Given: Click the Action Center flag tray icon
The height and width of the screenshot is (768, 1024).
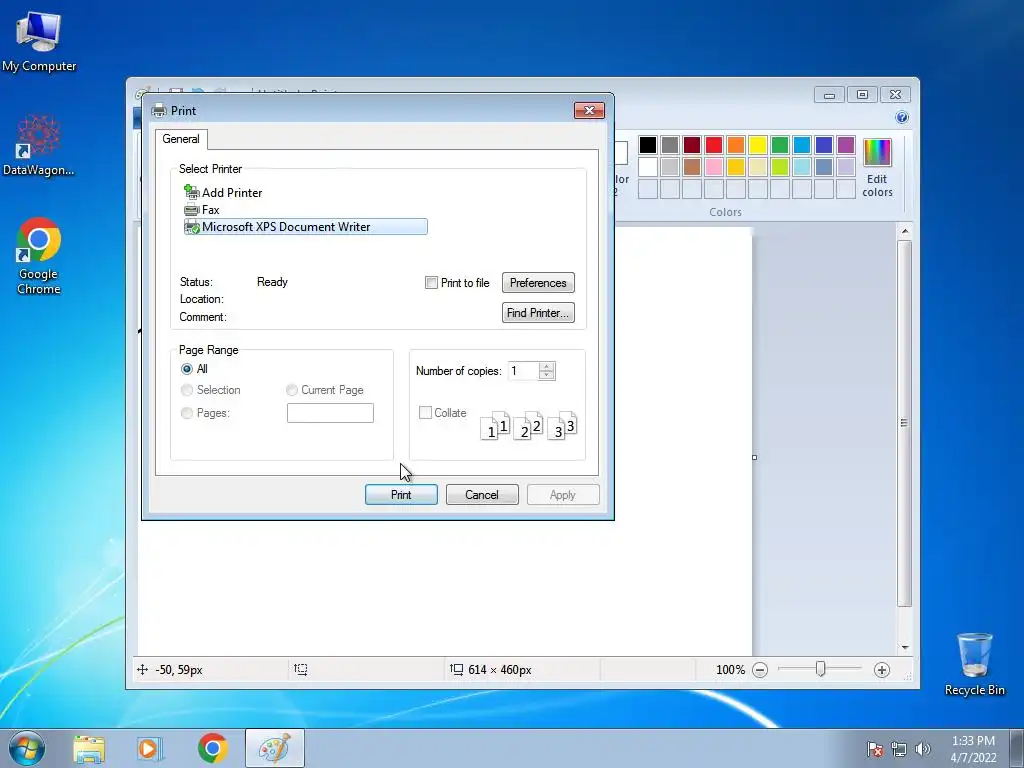Looking at the screenshot, I should 875,749.
